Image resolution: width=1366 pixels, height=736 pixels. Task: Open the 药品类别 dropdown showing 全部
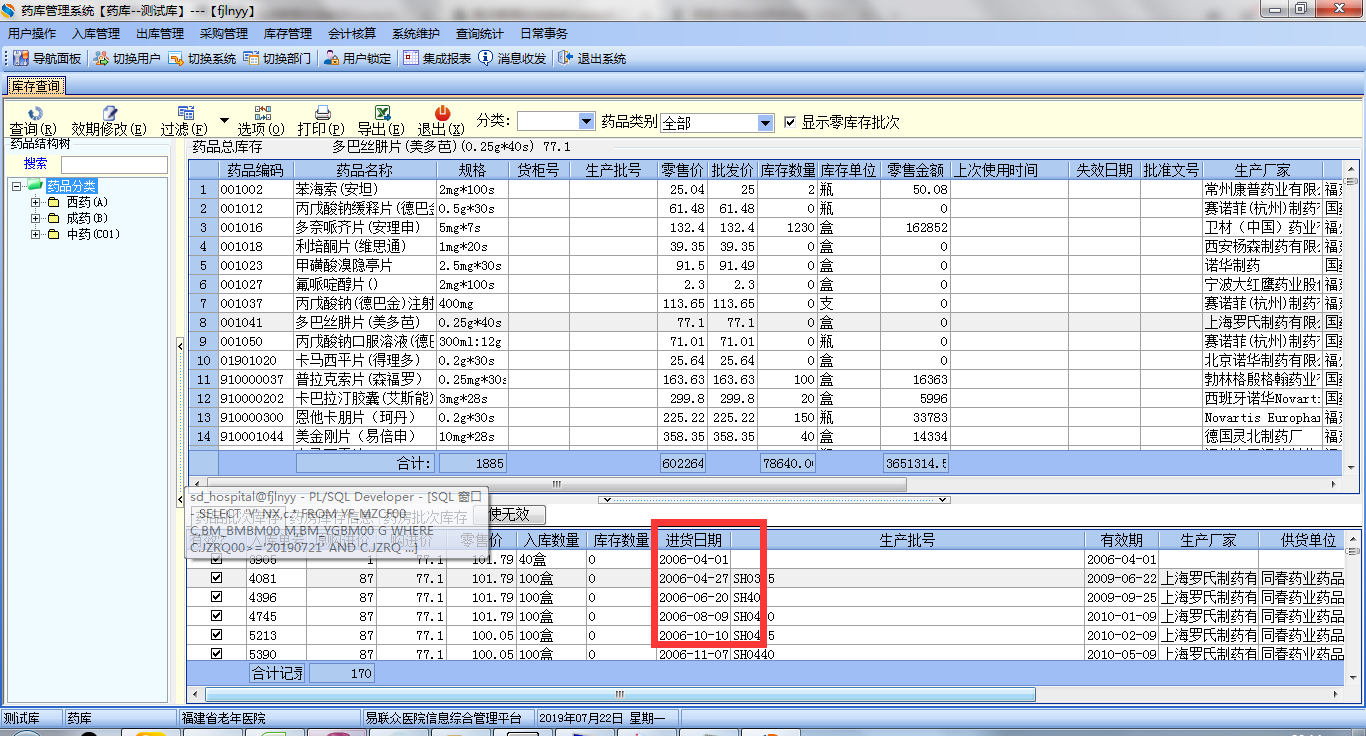pos(766,123)
